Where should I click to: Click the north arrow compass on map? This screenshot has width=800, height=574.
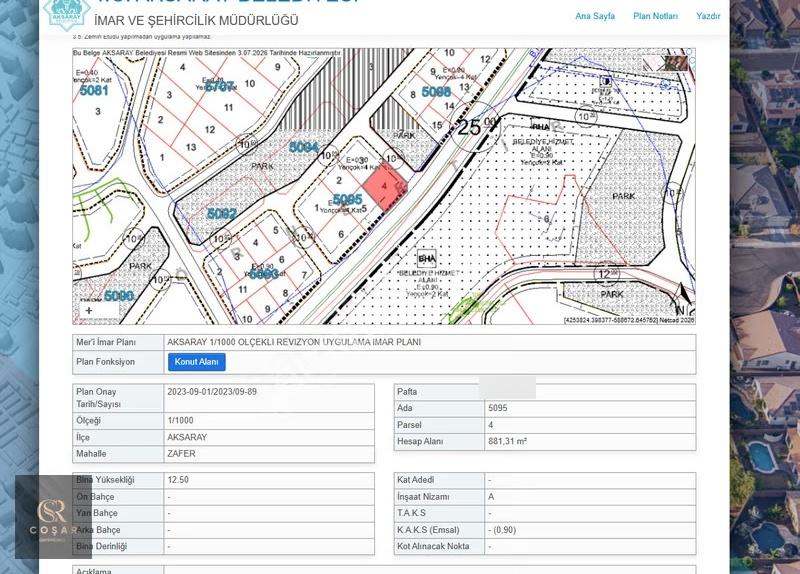(x=684, y=300)
